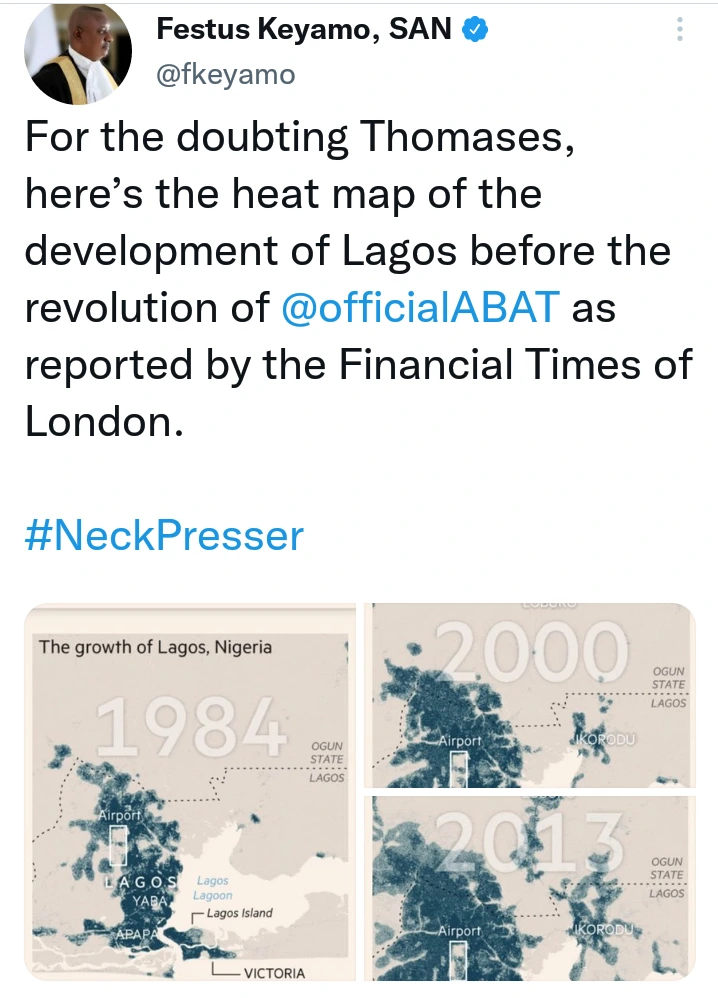Click the VICTORIA label on the map
The image size is (718, 998).
(274, 972)
